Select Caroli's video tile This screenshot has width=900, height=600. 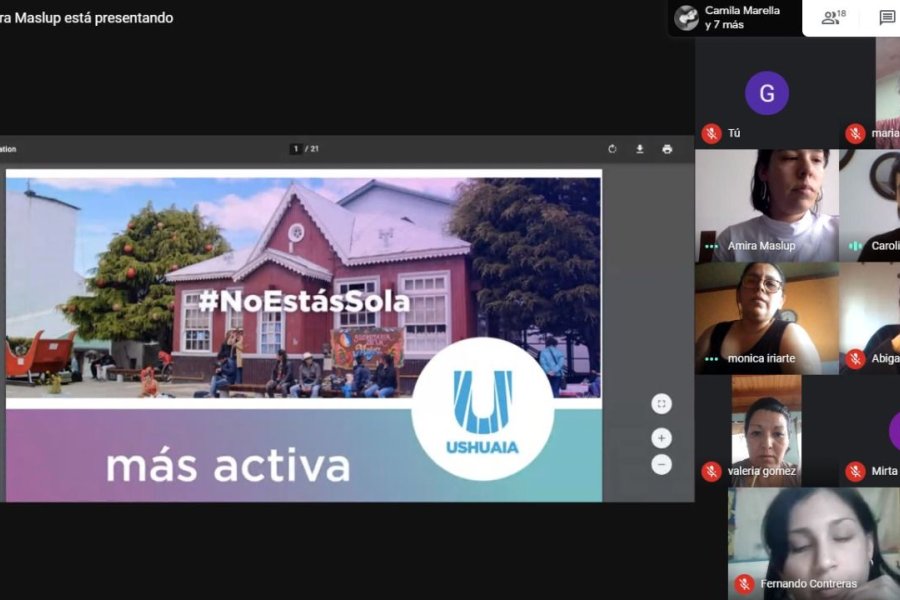click(870, 206)
